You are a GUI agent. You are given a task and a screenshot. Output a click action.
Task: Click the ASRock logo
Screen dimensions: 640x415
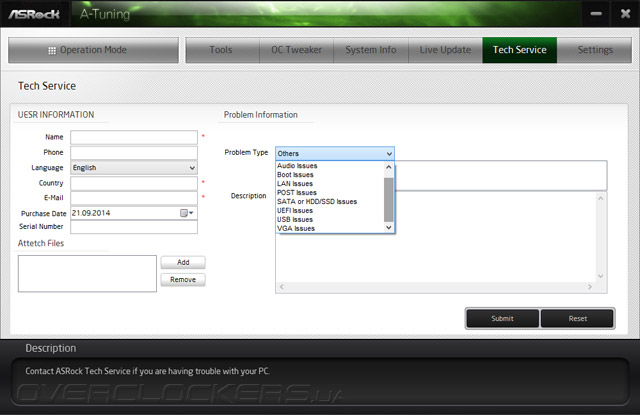tap(34, 15)
